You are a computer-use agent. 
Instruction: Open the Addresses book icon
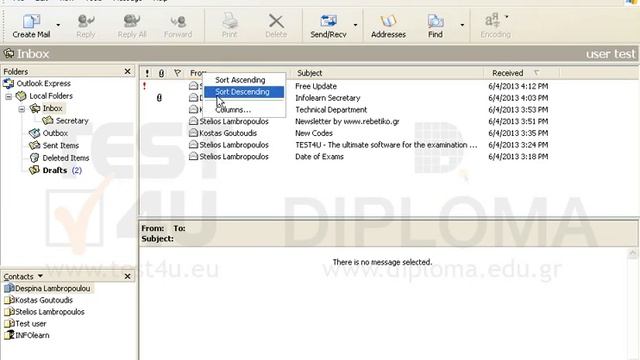[x=388, y=21]
